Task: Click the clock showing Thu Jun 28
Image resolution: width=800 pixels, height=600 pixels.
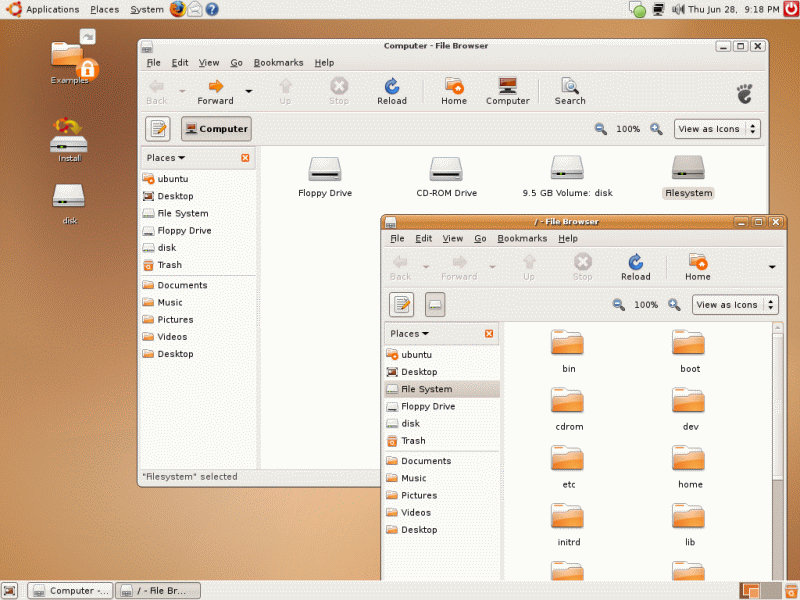Action: [x=734, y=9]
